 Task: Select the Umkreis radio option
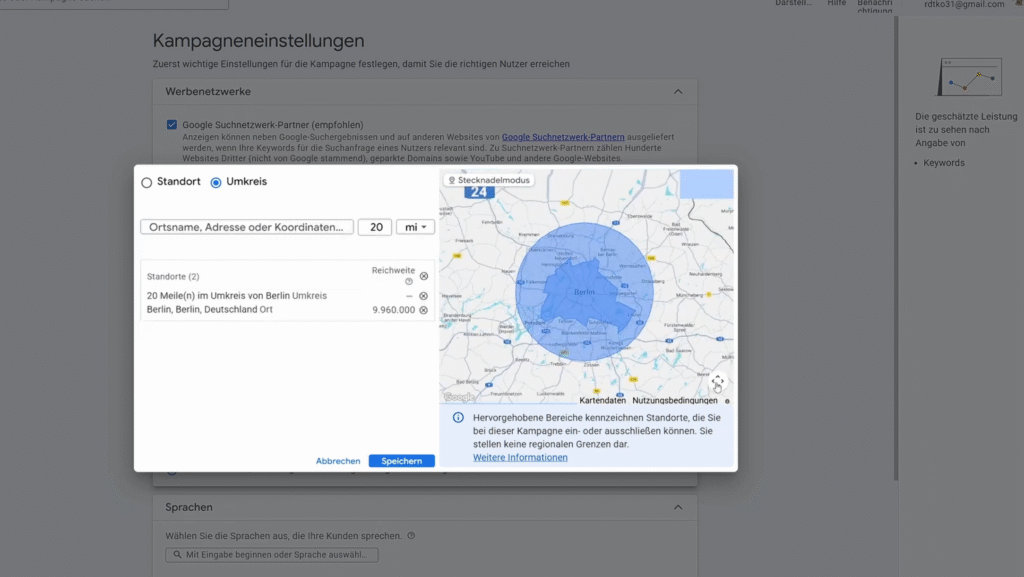point(216,182)
